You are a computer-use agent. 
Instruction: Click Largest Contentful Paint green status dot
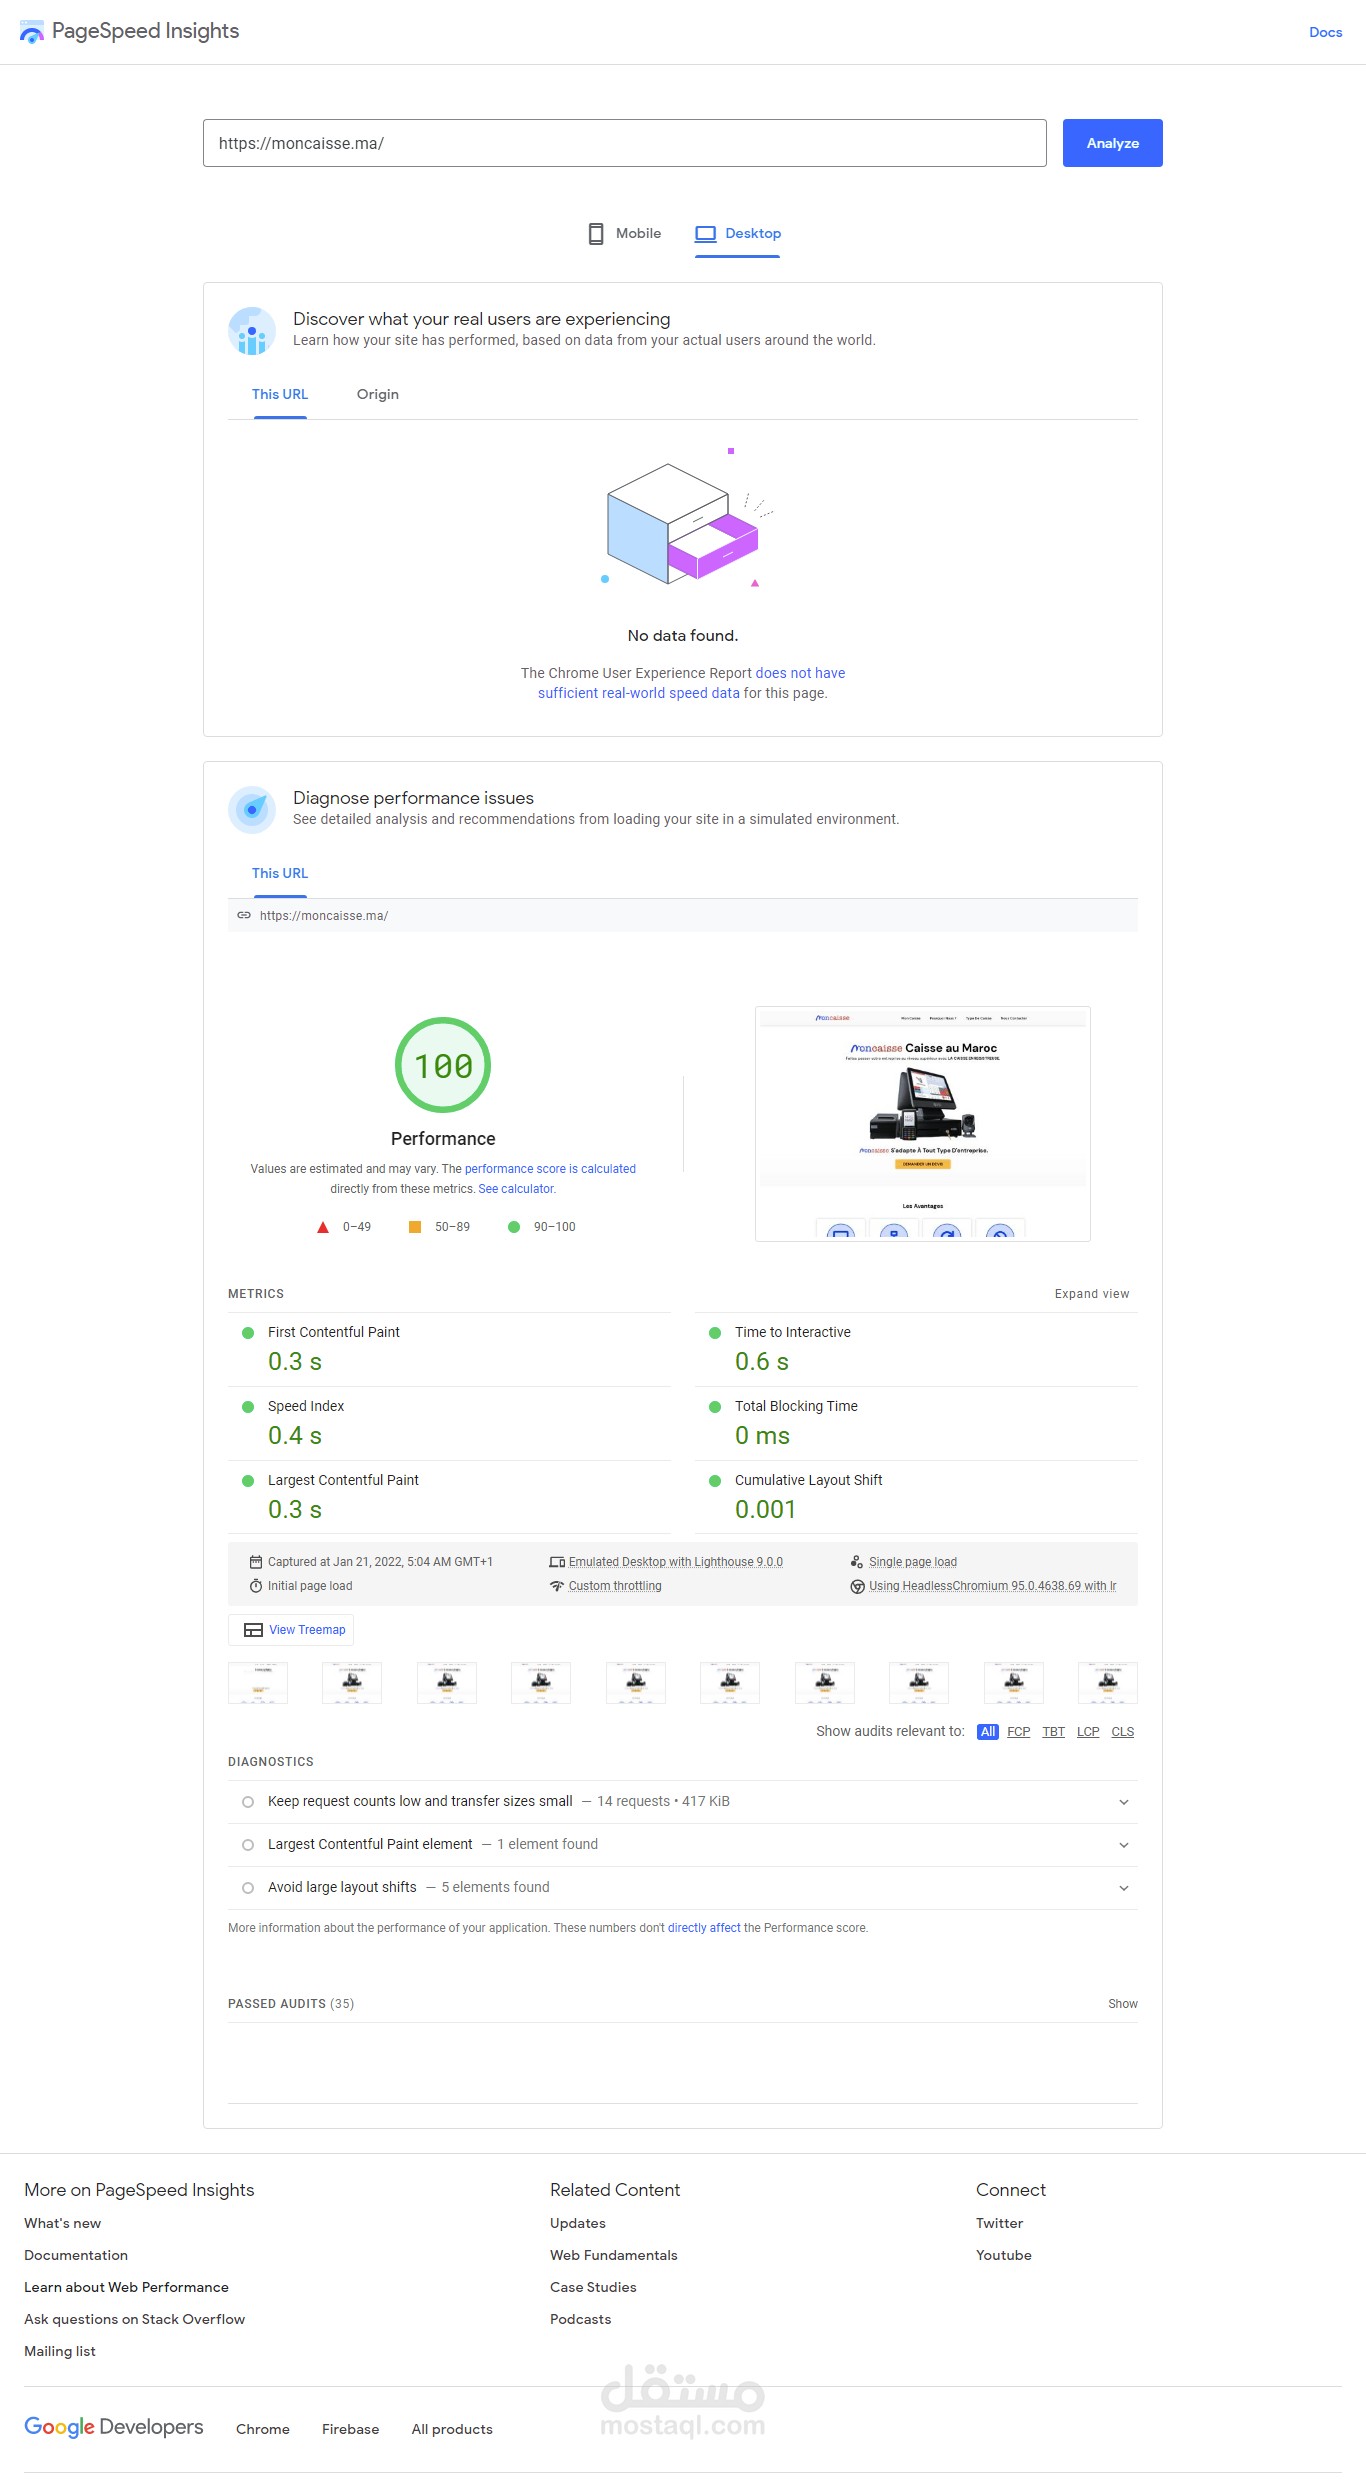click(248, 1481)
